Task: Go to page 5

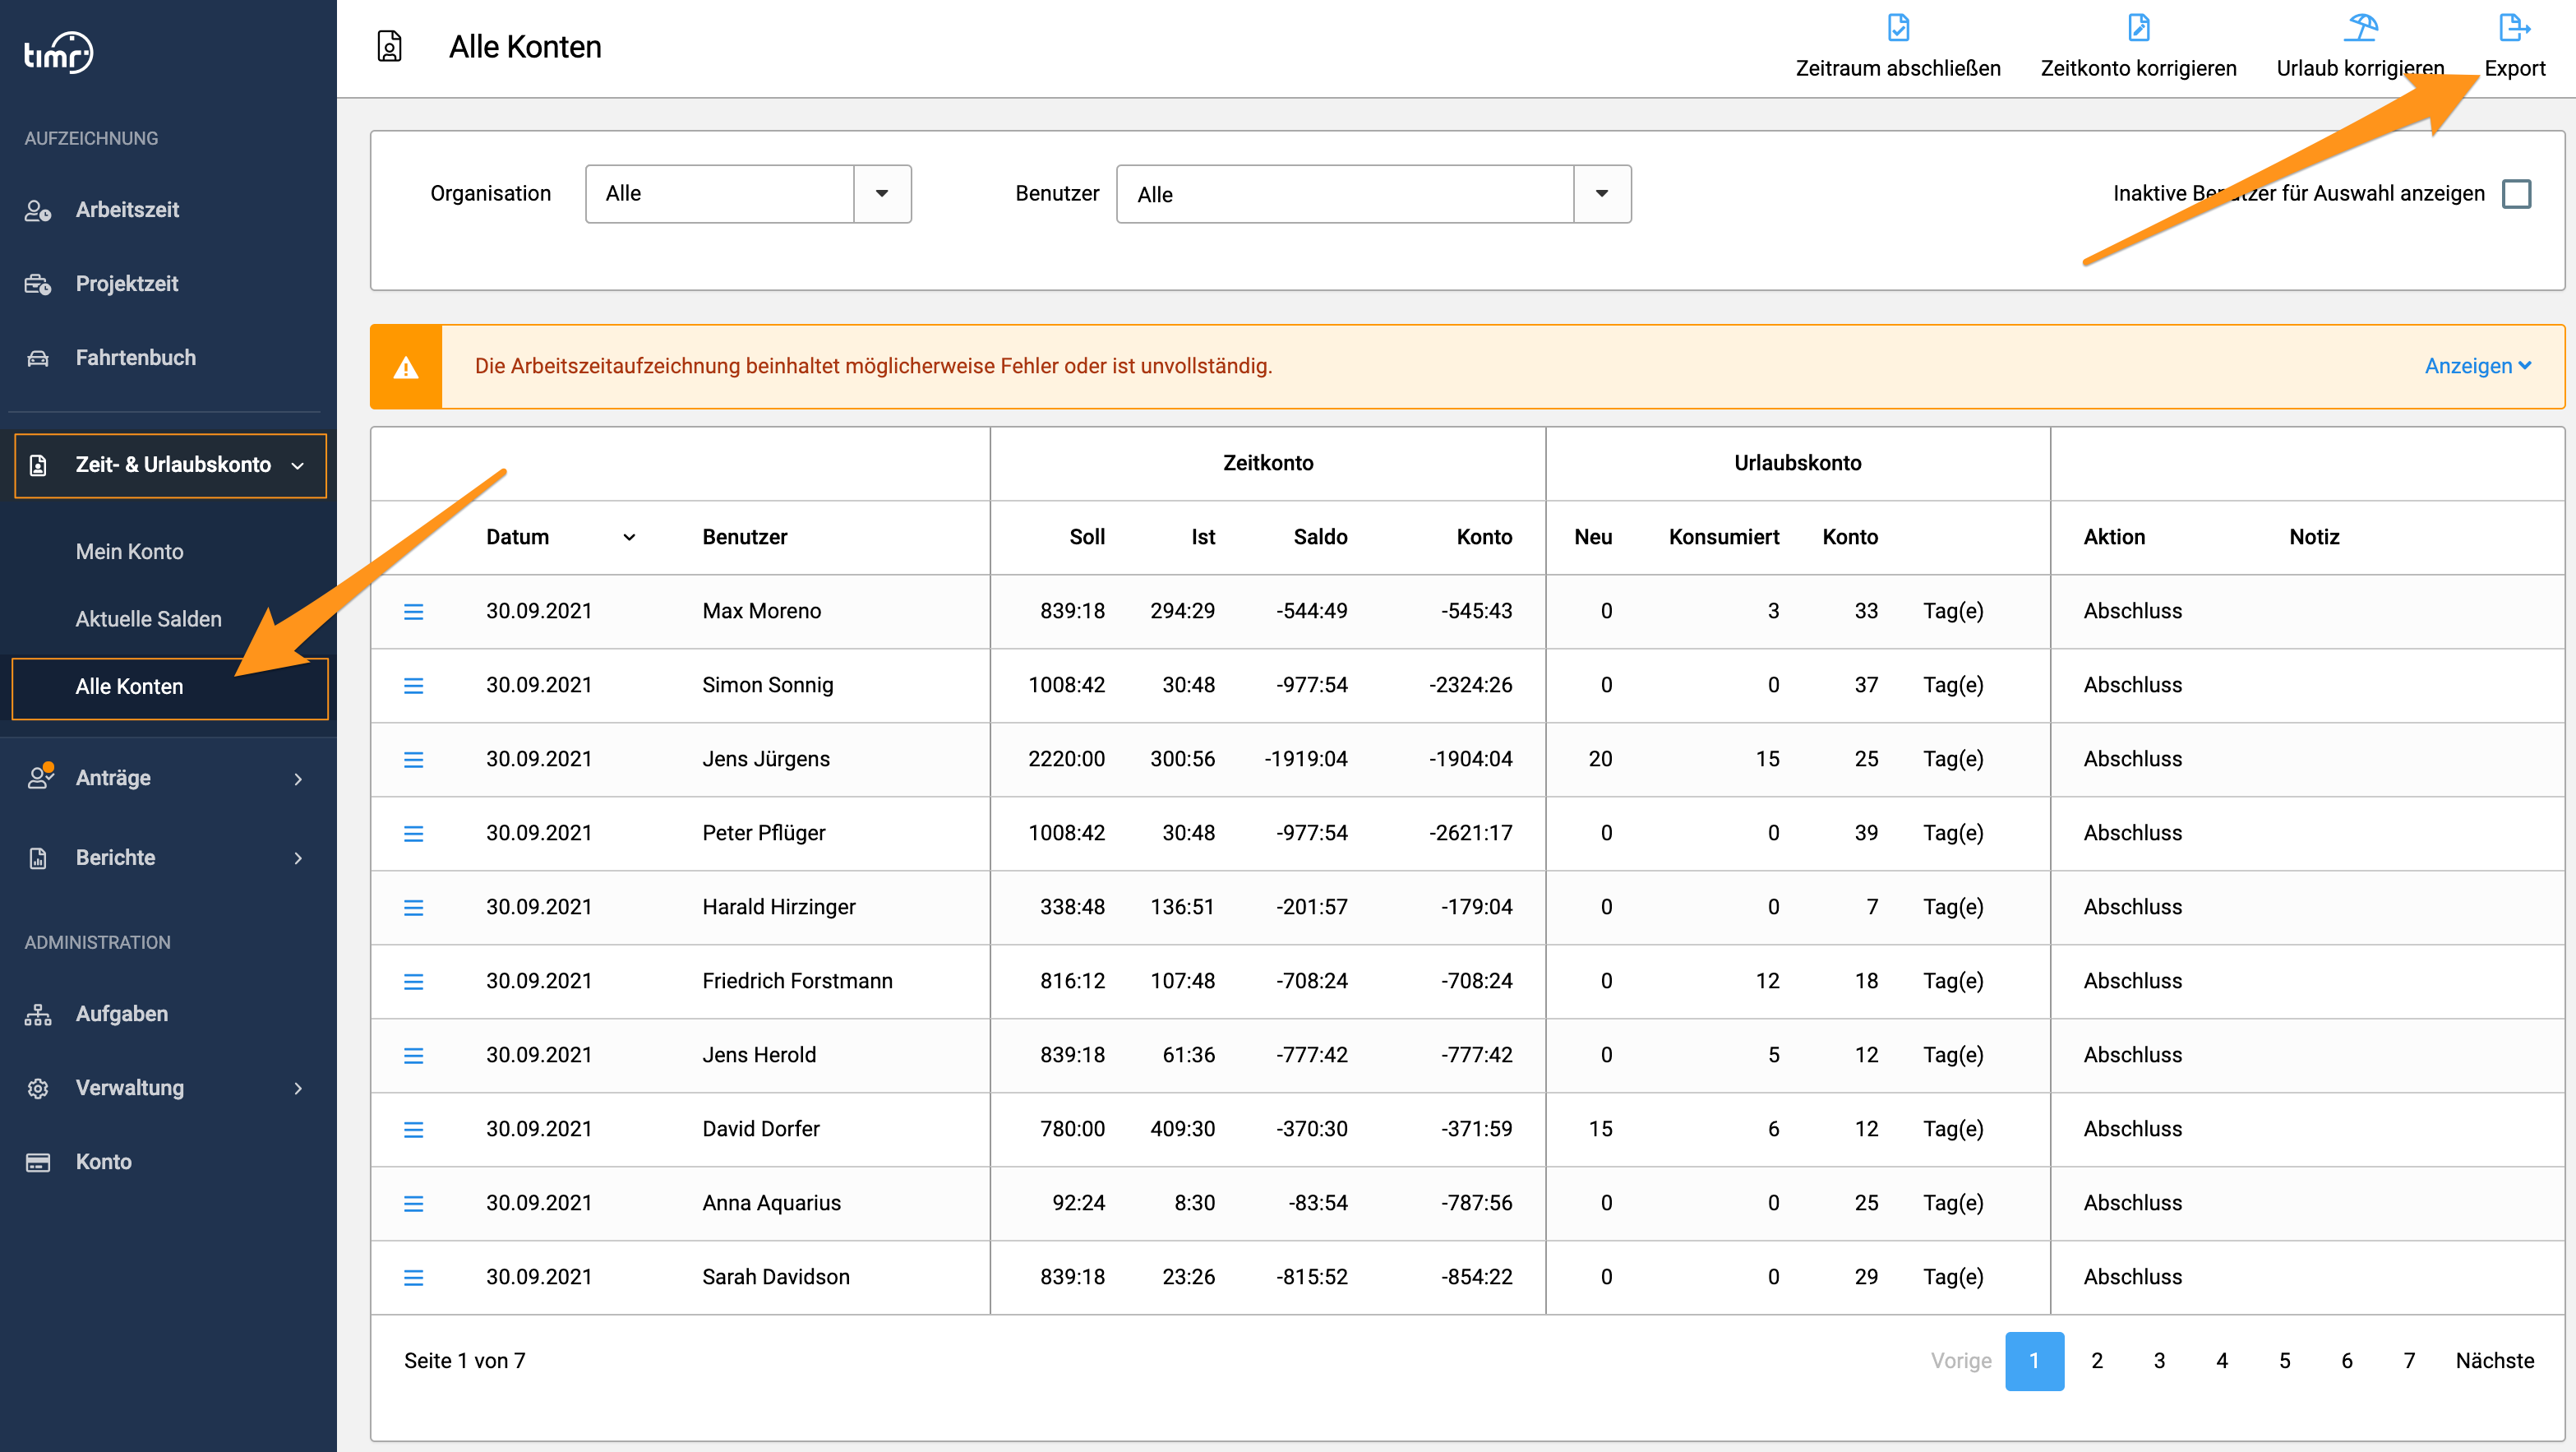Action: [2284, 1361]
